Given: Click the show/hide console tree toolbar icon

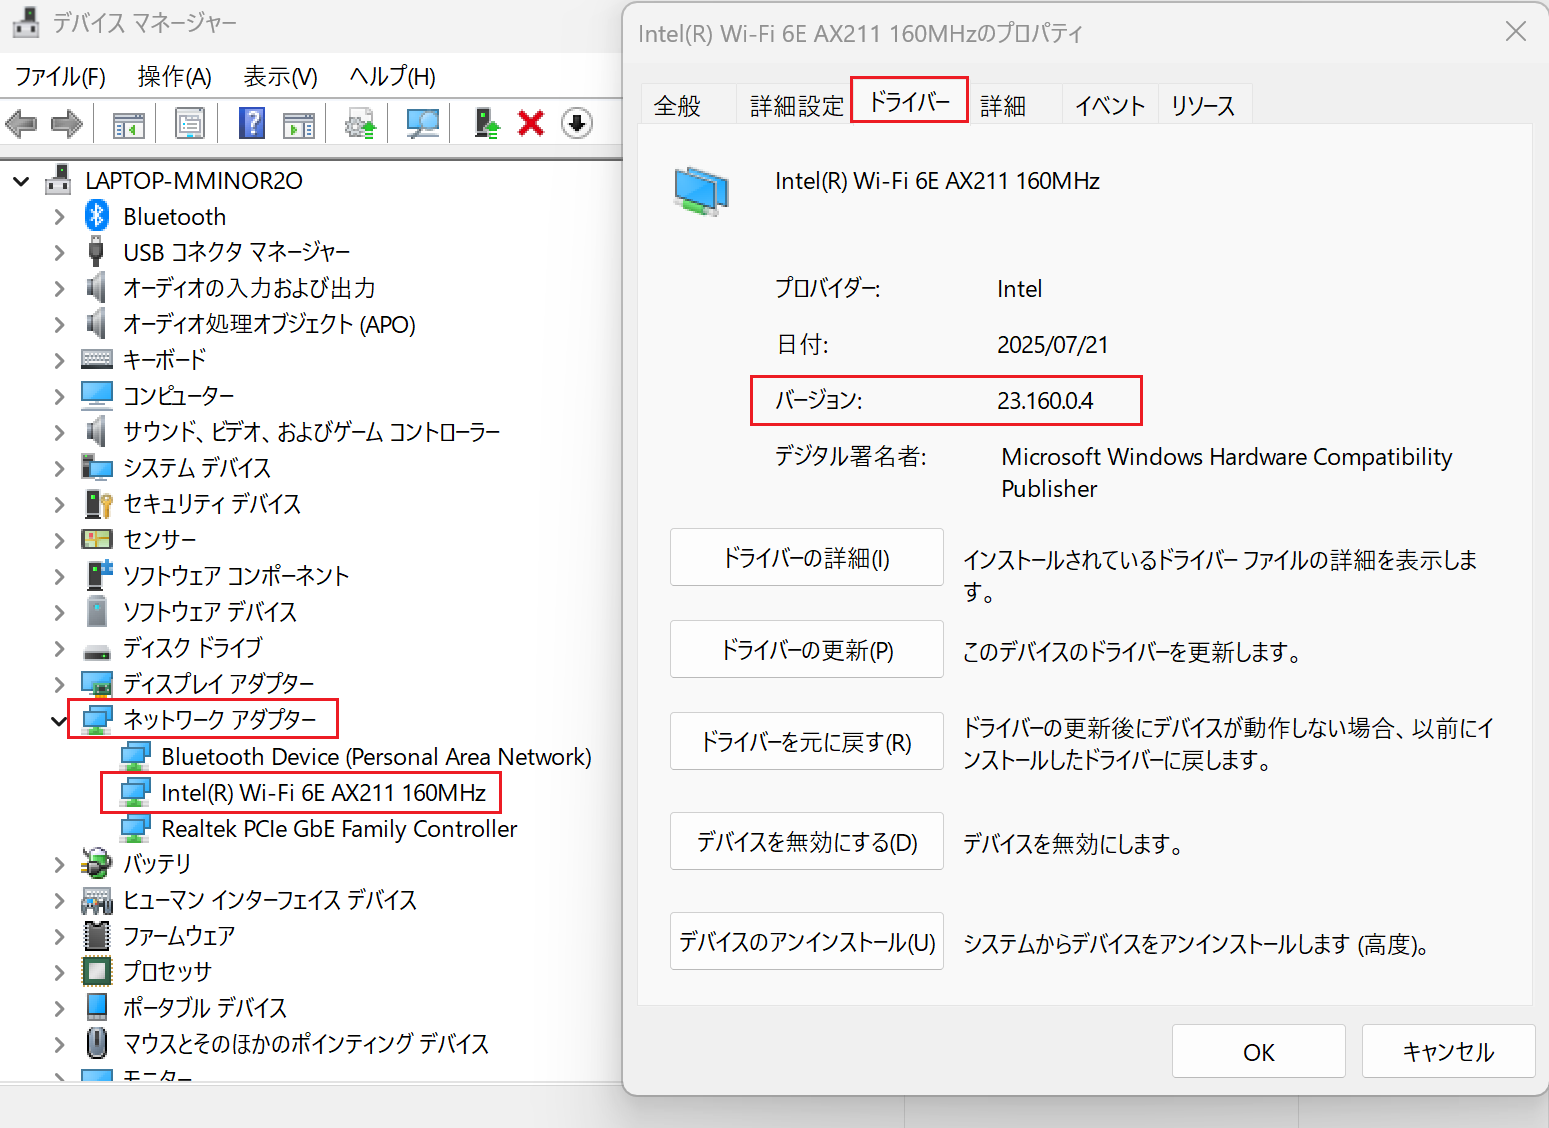Looking at the screenshot, I should tap(129, 124).
